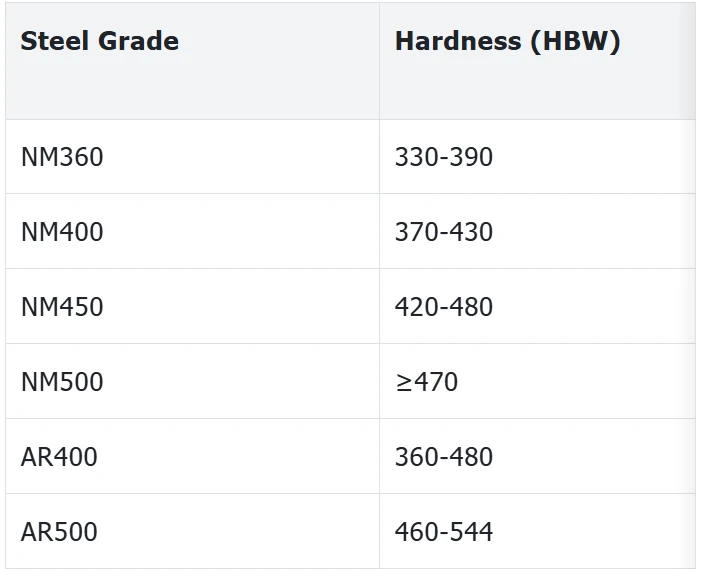702x573 pixels.
Task: Click the 420-480 hardness value
Action: pyautogui.click(x=444, y=307)
